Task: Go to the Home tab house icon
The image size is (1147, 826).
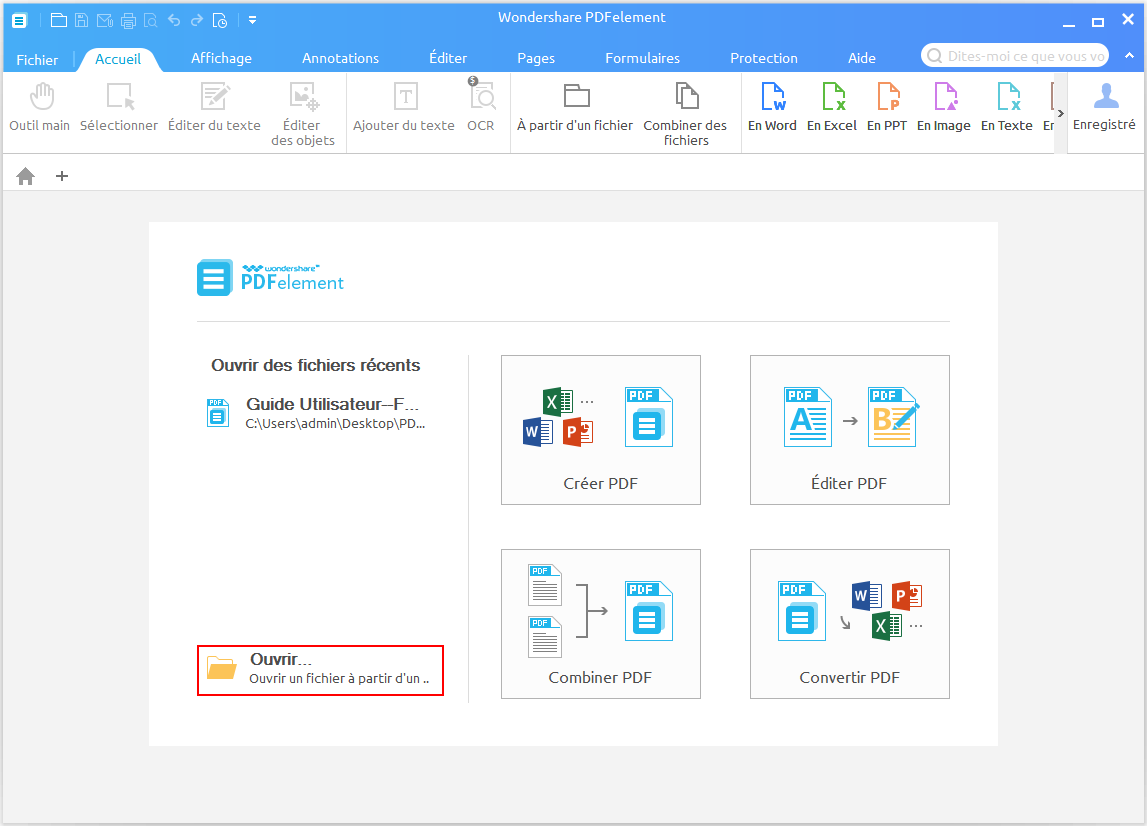Action: pos(26,176)
